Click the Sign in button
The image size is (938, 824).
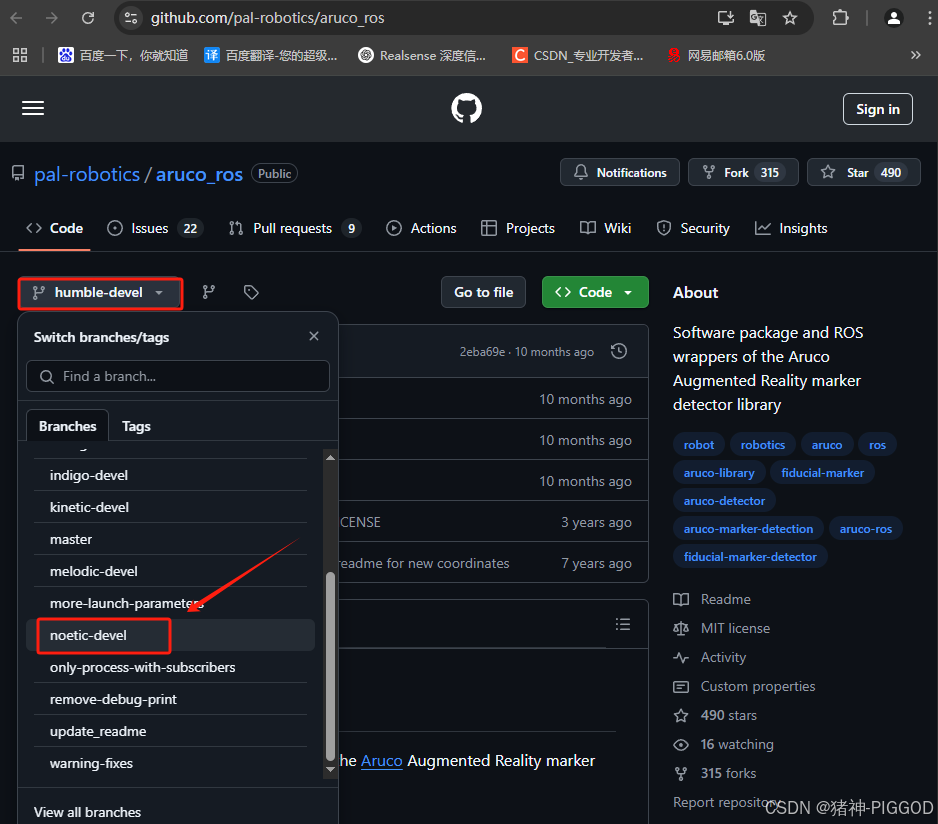(877, 108)
